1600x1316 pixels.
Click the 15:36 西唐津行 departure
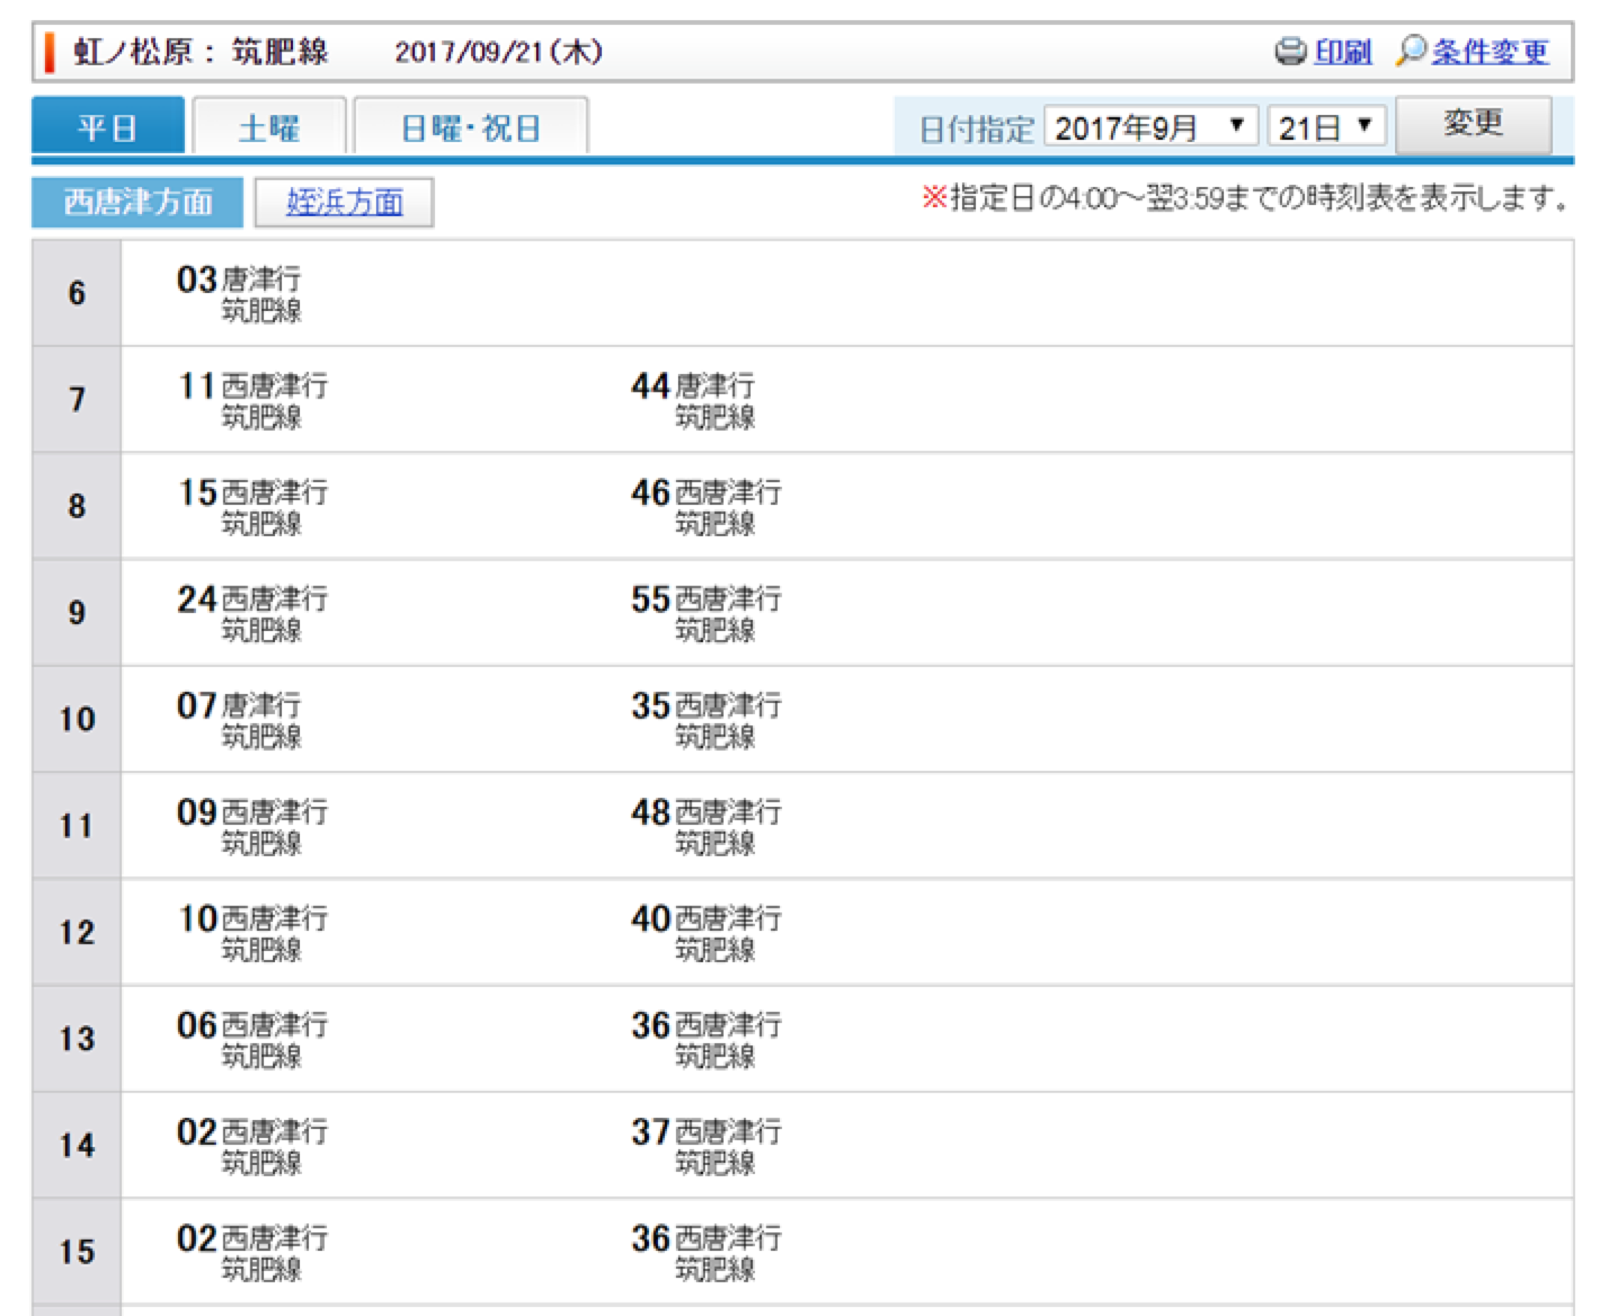[706, 1252]
